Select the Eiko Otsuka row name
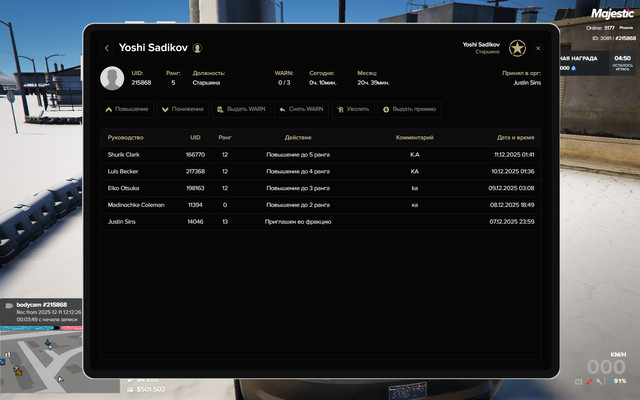Viewport: 640px width, 400px height. (123, 188)
